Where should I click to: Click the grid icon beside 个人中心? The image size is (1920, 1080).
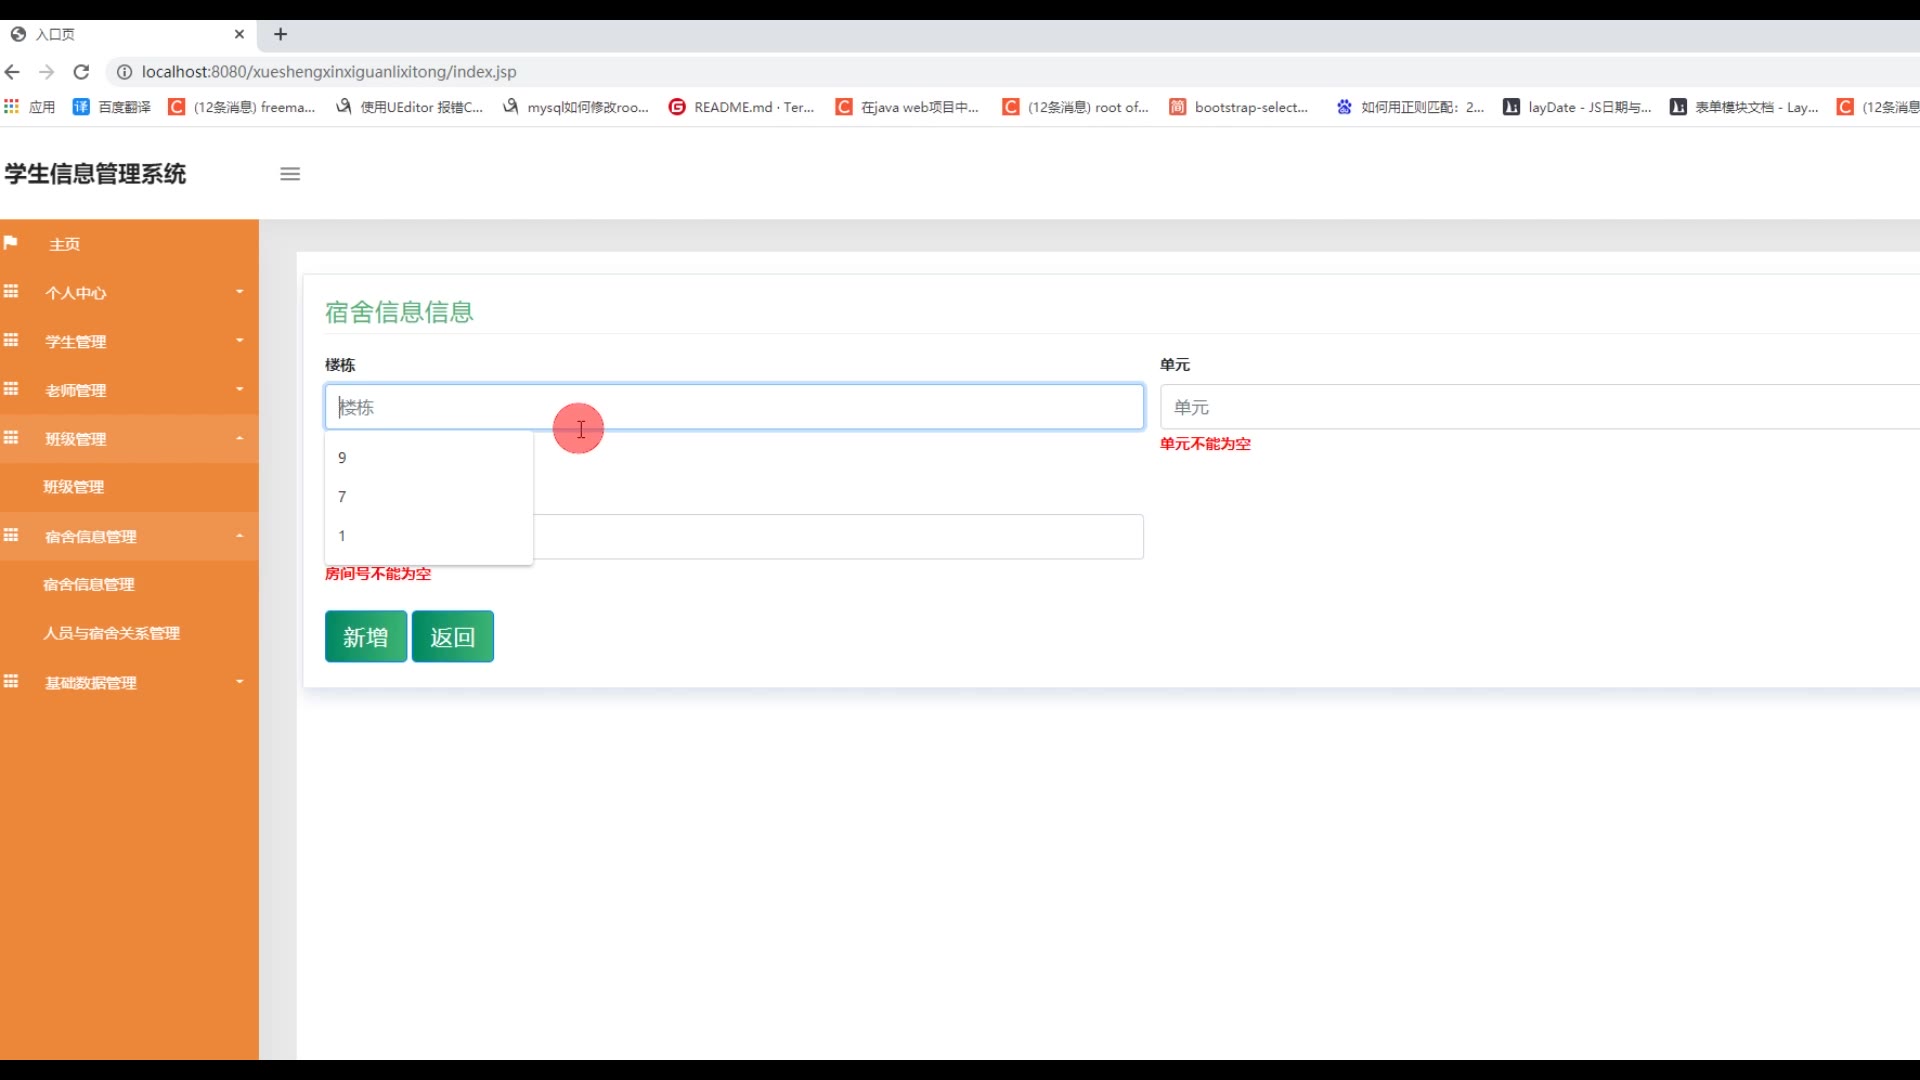[x=11, y=292]
